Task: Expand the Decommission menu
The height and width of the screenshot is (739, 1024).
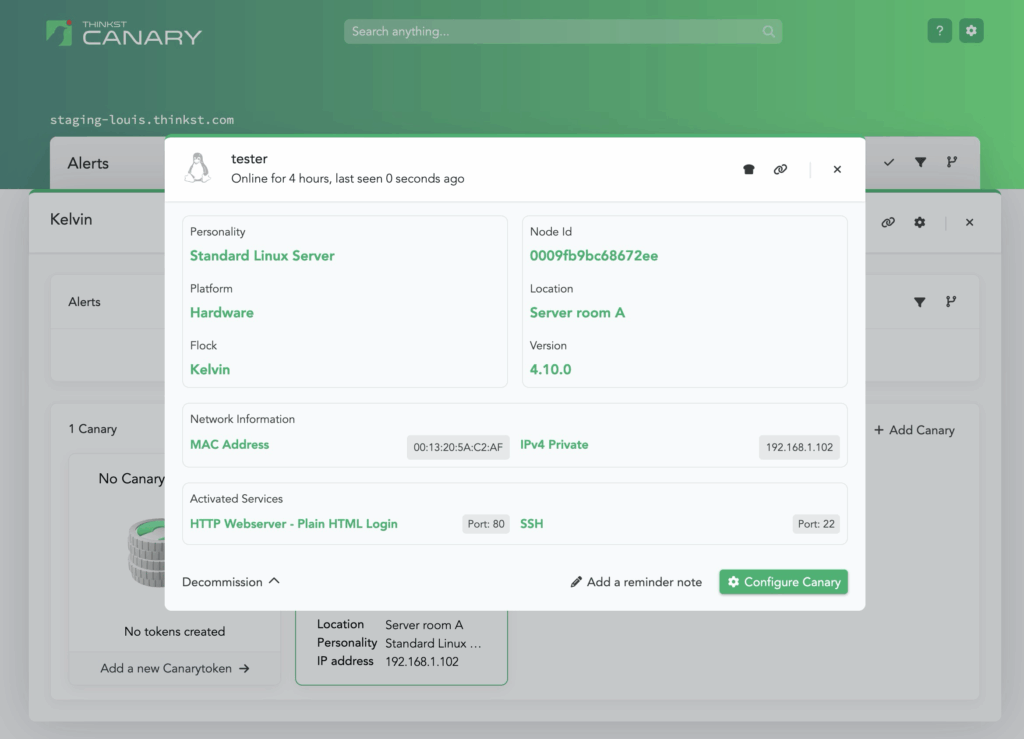Action: click(231, 582)
